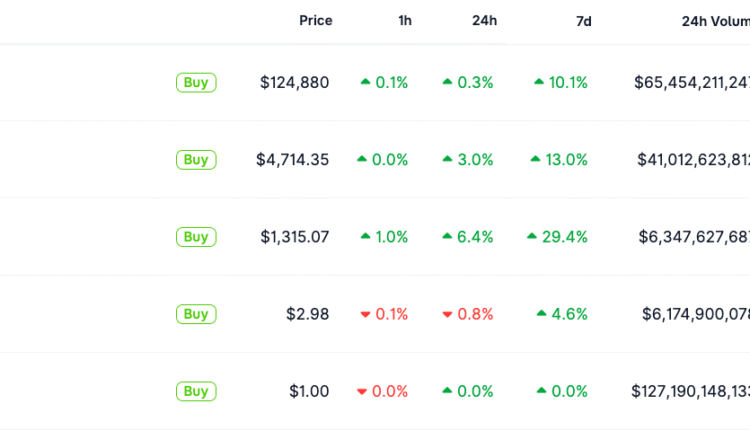The width and height of the screenshot is (750, 430).
Task: Sort by the Price column header
Action: pyautogui.click(x=315, y=21)
